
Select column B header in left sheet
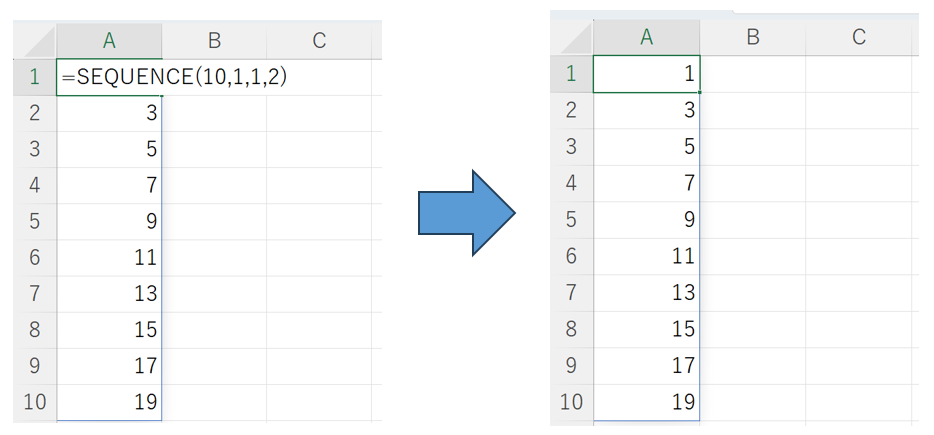pos(214,41)
